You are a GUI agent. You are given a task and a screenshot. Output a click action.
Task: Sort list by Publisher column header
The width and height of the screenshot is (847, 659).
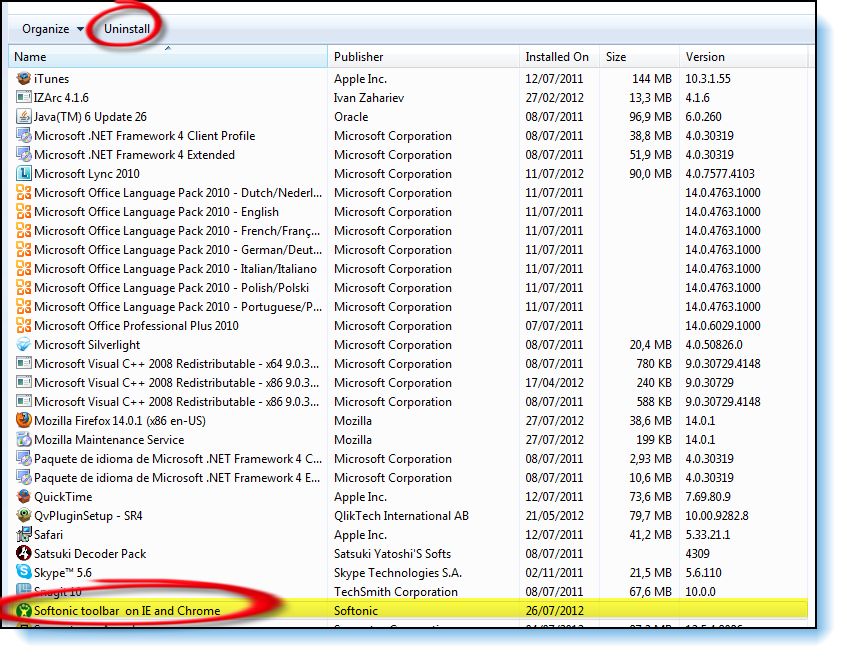pyautogui.click(x=423, y=57)
